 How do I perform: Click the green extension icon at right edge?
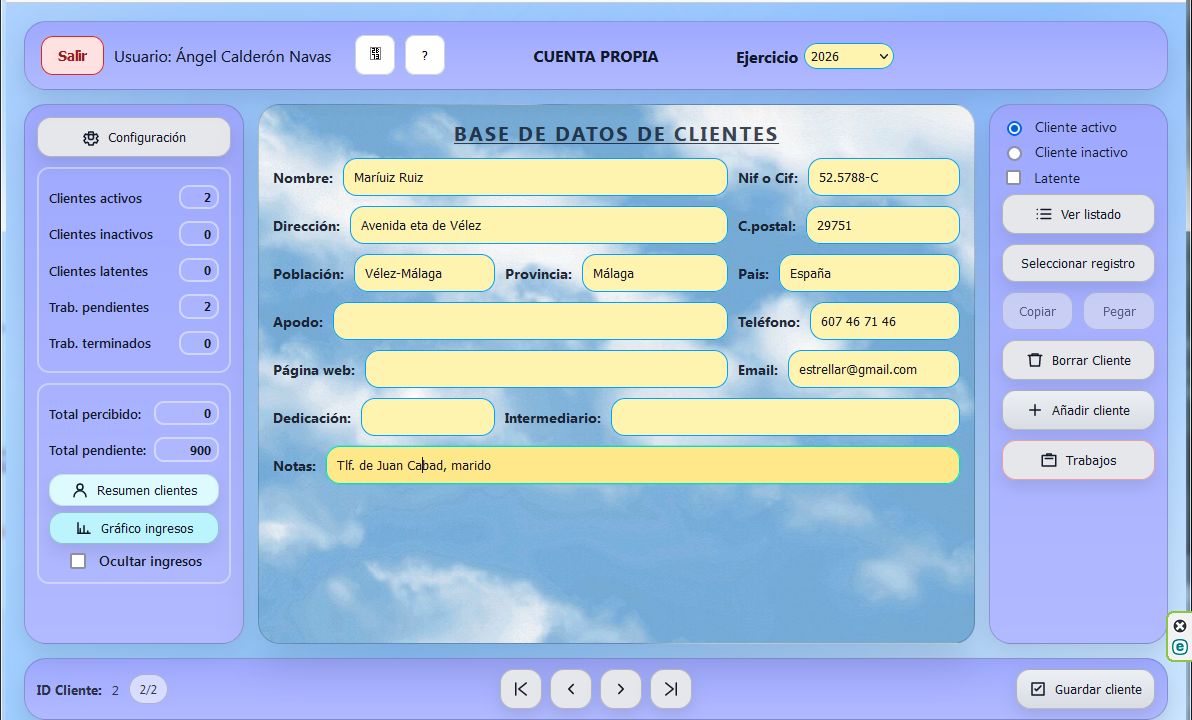(1180, 647)
